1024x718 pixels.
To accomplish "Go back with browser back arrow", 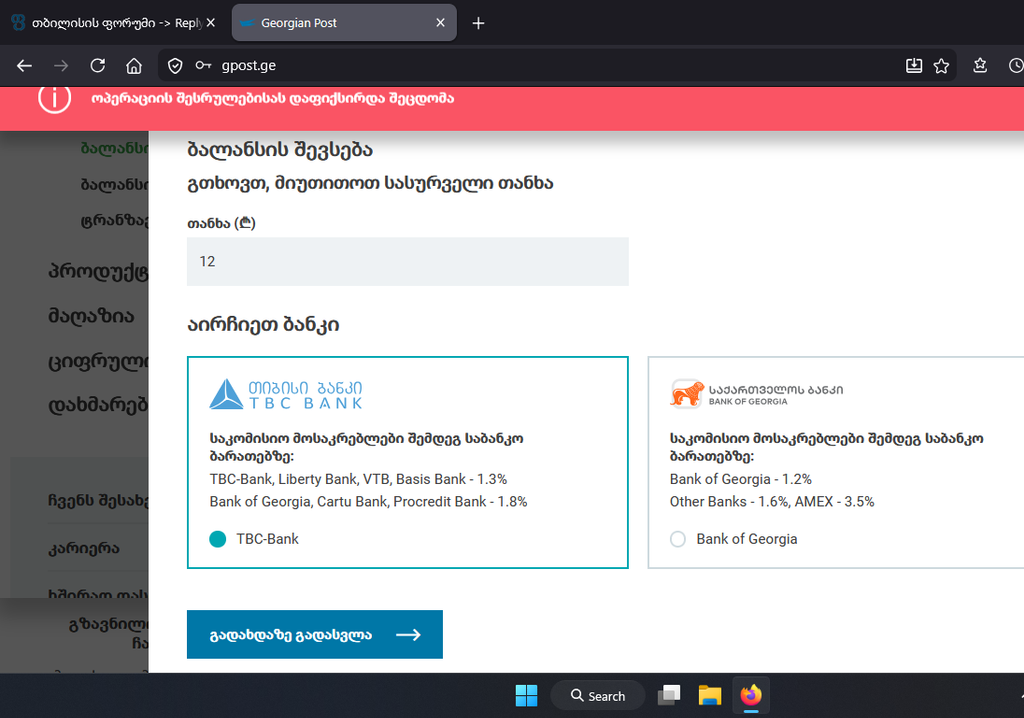I will (24, 65).
